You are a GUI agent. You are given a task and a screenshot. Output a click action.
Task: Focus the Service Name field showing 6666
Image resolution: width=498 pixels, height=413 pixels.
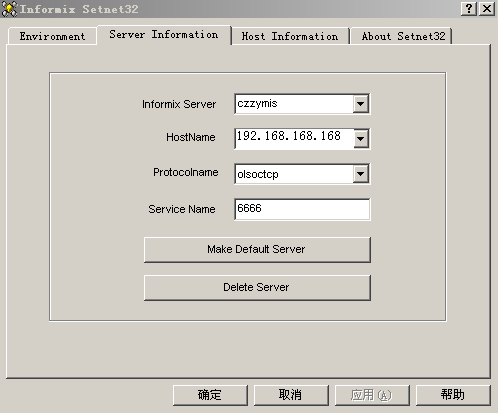coord(302,209)
